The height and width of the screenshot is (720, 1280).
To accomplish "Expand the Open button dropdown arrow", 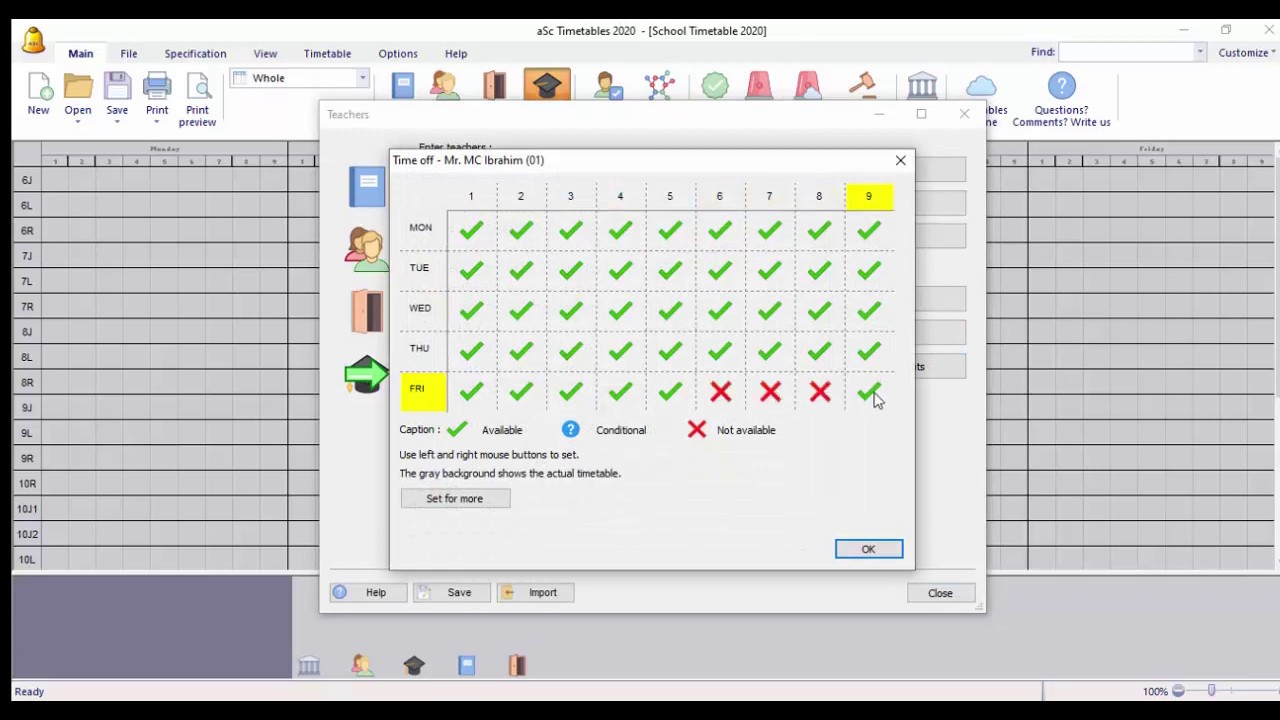I will [78, 122].
